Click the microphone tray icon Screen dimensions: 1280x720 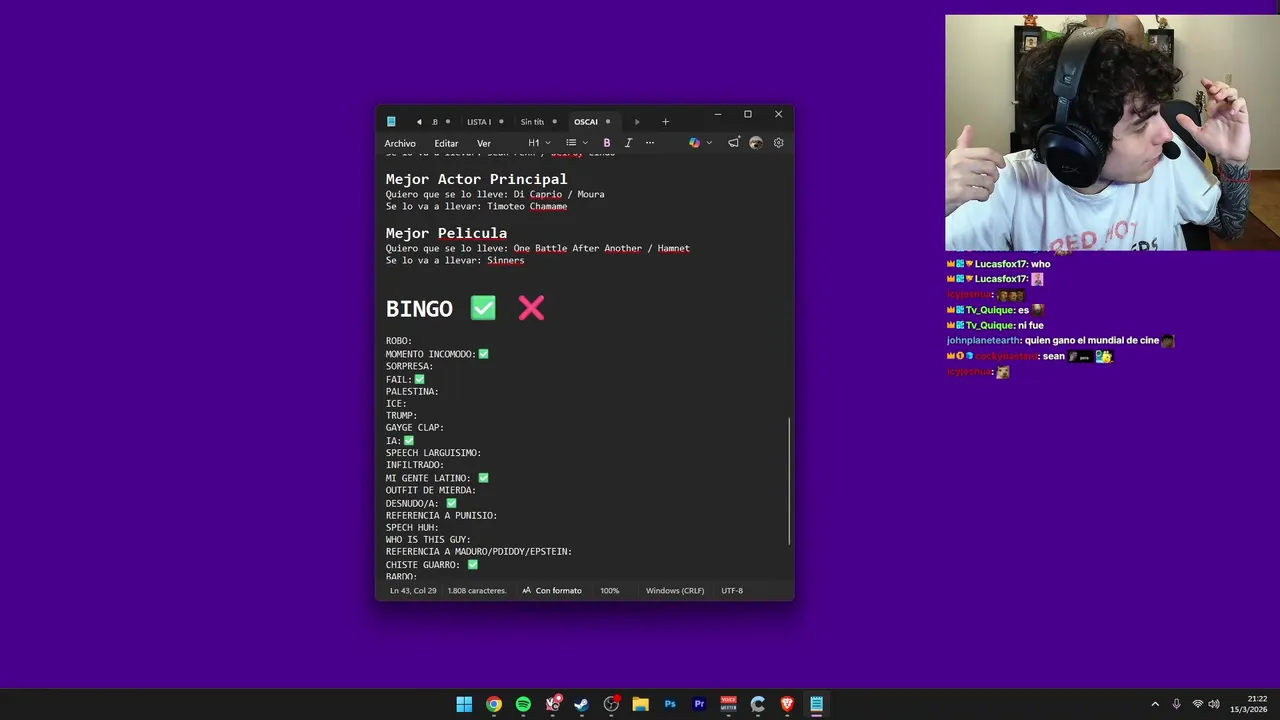point(1176,704)
